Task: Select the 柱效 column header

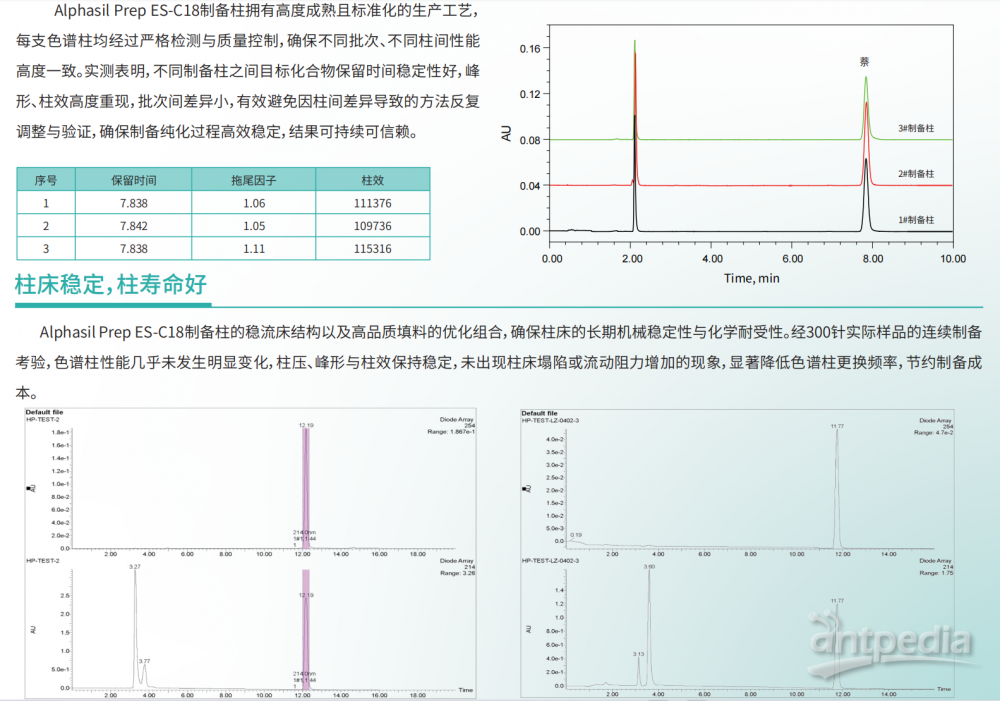Action: (x=372, y=180)
